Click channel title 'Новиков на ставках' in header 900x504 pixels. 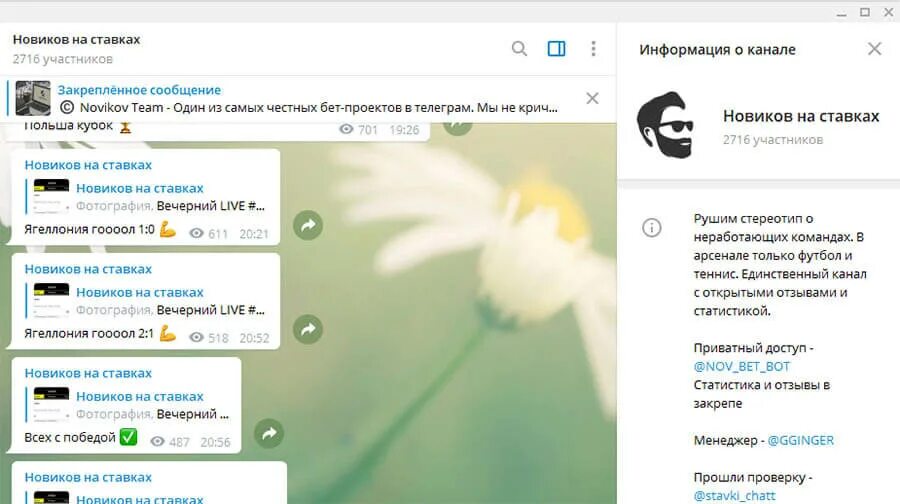pyautogui.click(x=76, y=40)
